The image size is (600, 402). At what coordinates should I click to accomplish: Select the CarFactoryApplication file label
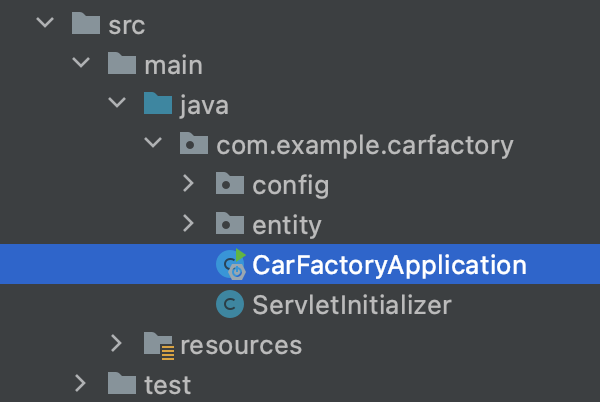[390, 265]
